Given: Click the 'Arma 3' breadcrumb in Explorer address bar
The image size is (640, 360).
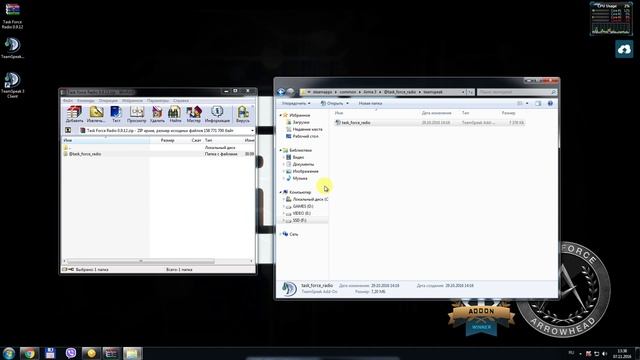Looking at the screenshot, I should pos(370,92).
